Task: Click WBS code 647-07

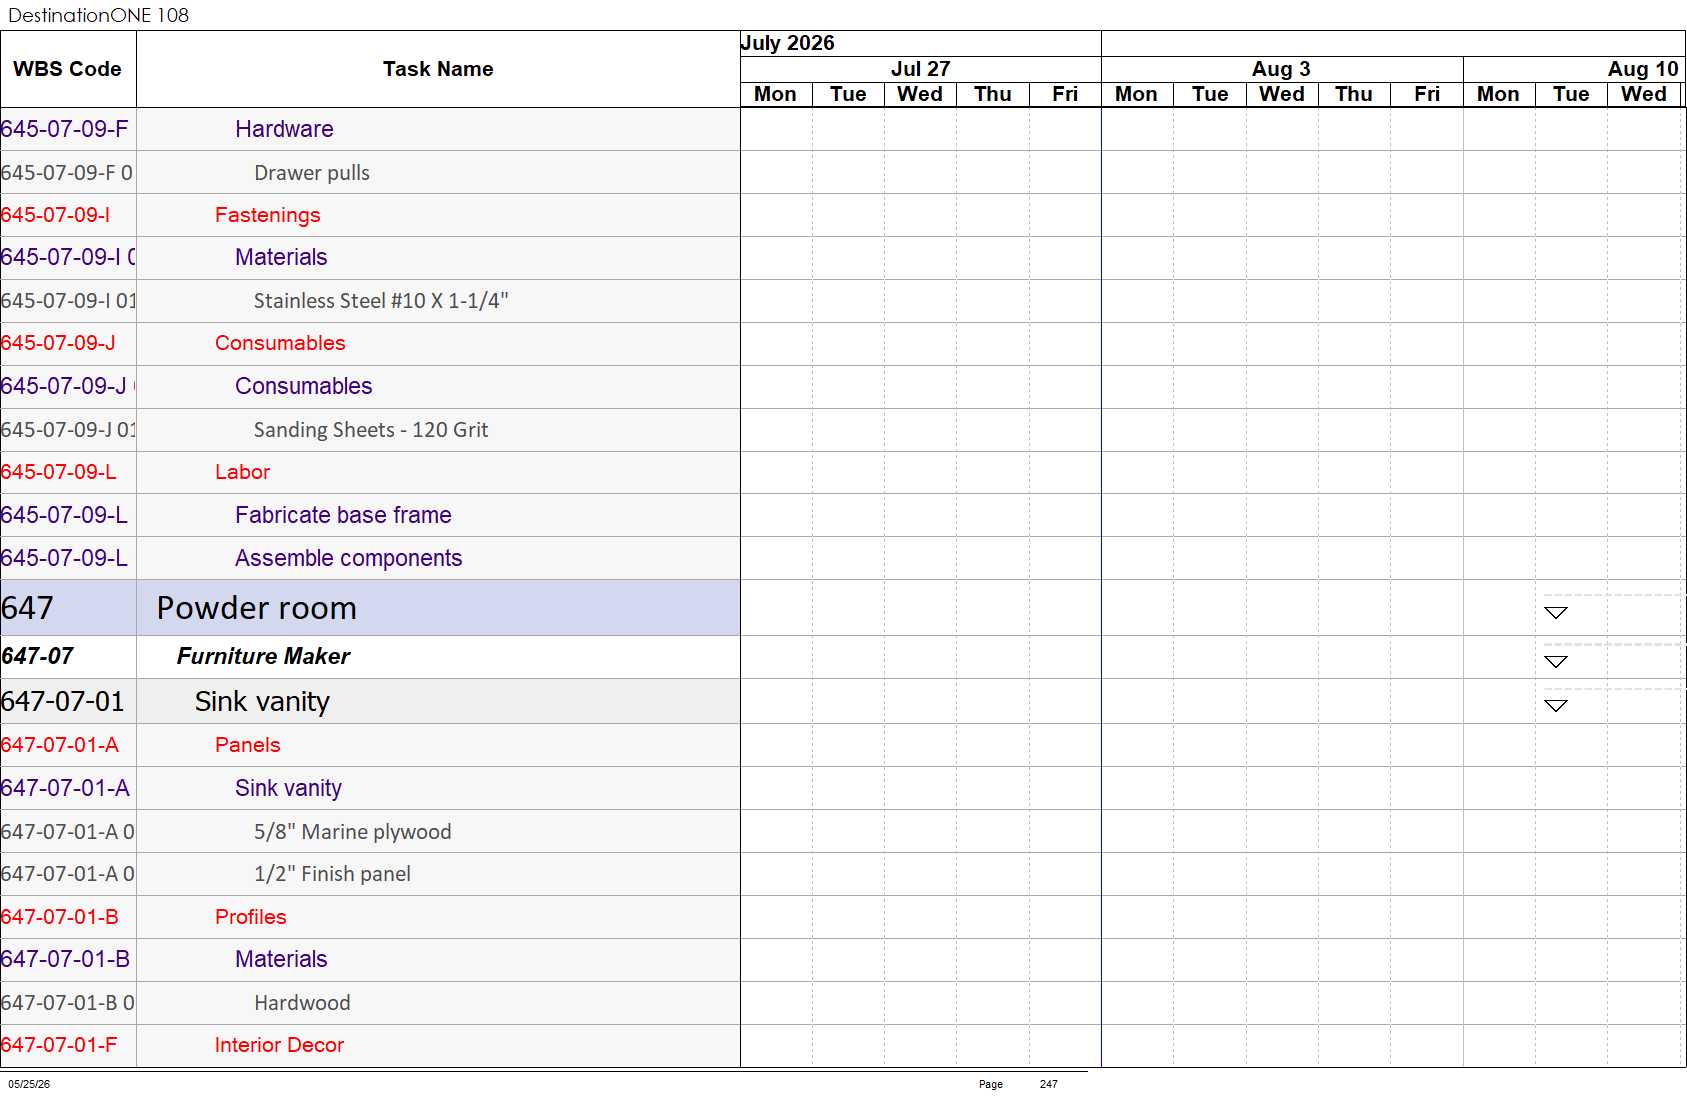Action: [37, 656]
